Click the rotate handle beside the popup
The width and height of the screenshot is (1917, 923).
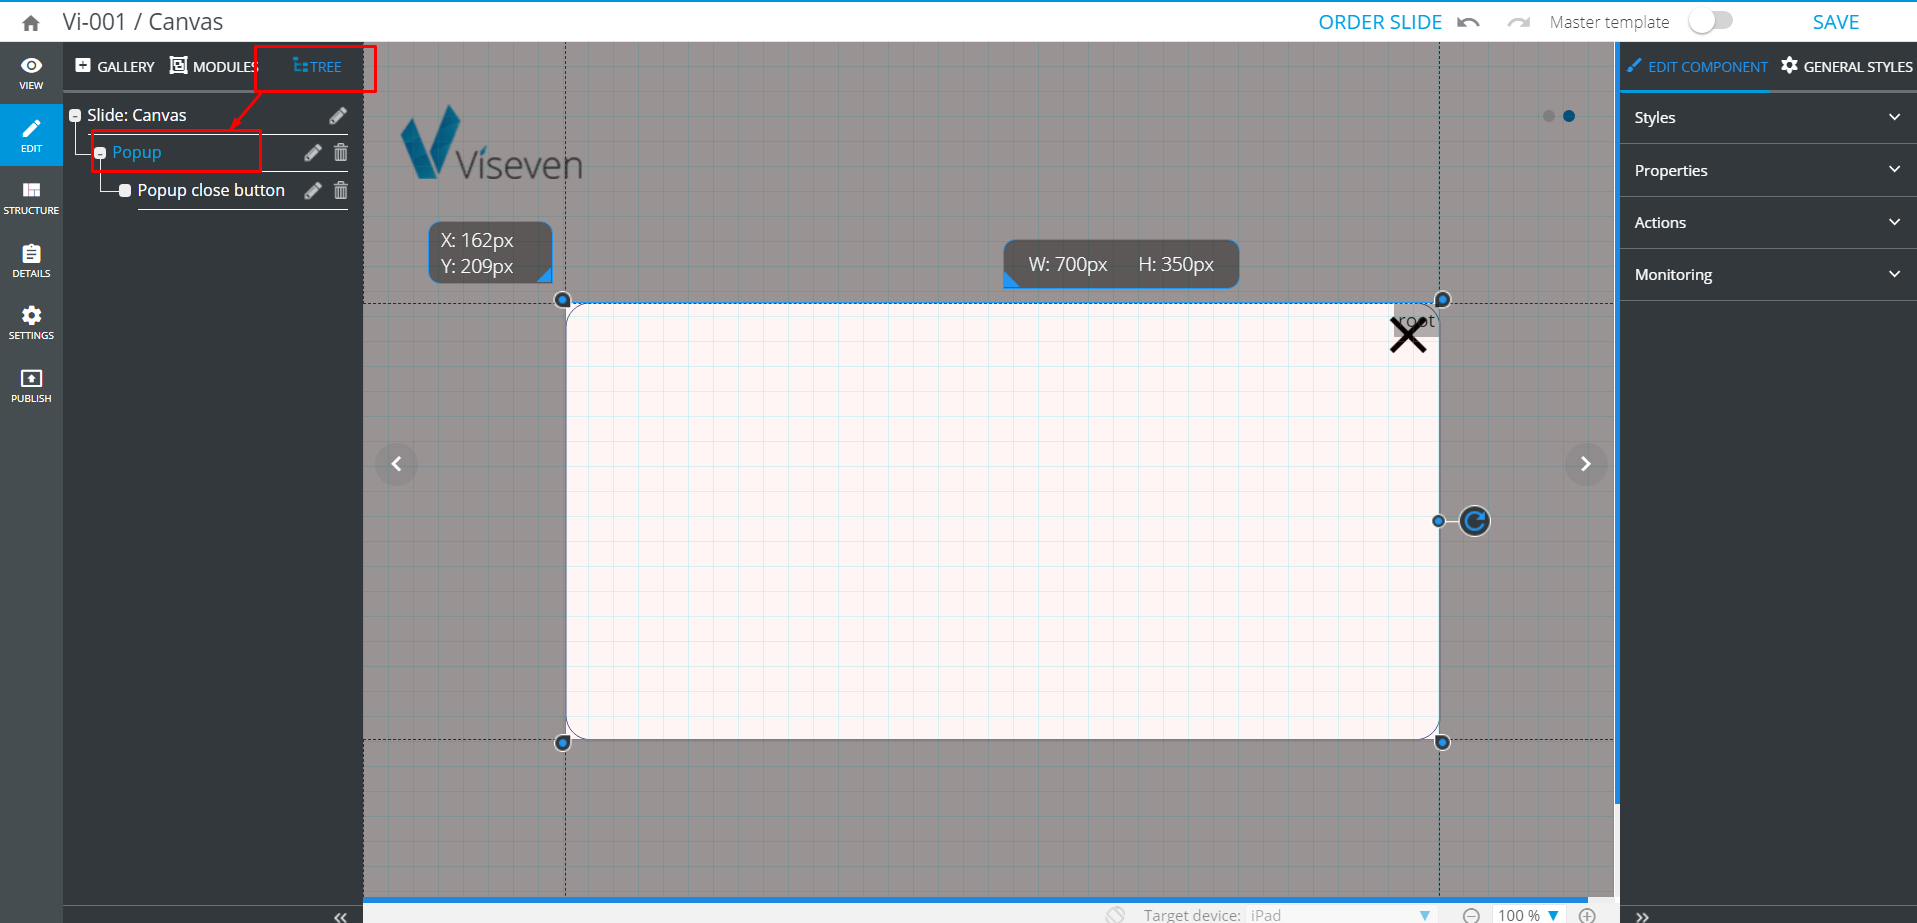1474,521
